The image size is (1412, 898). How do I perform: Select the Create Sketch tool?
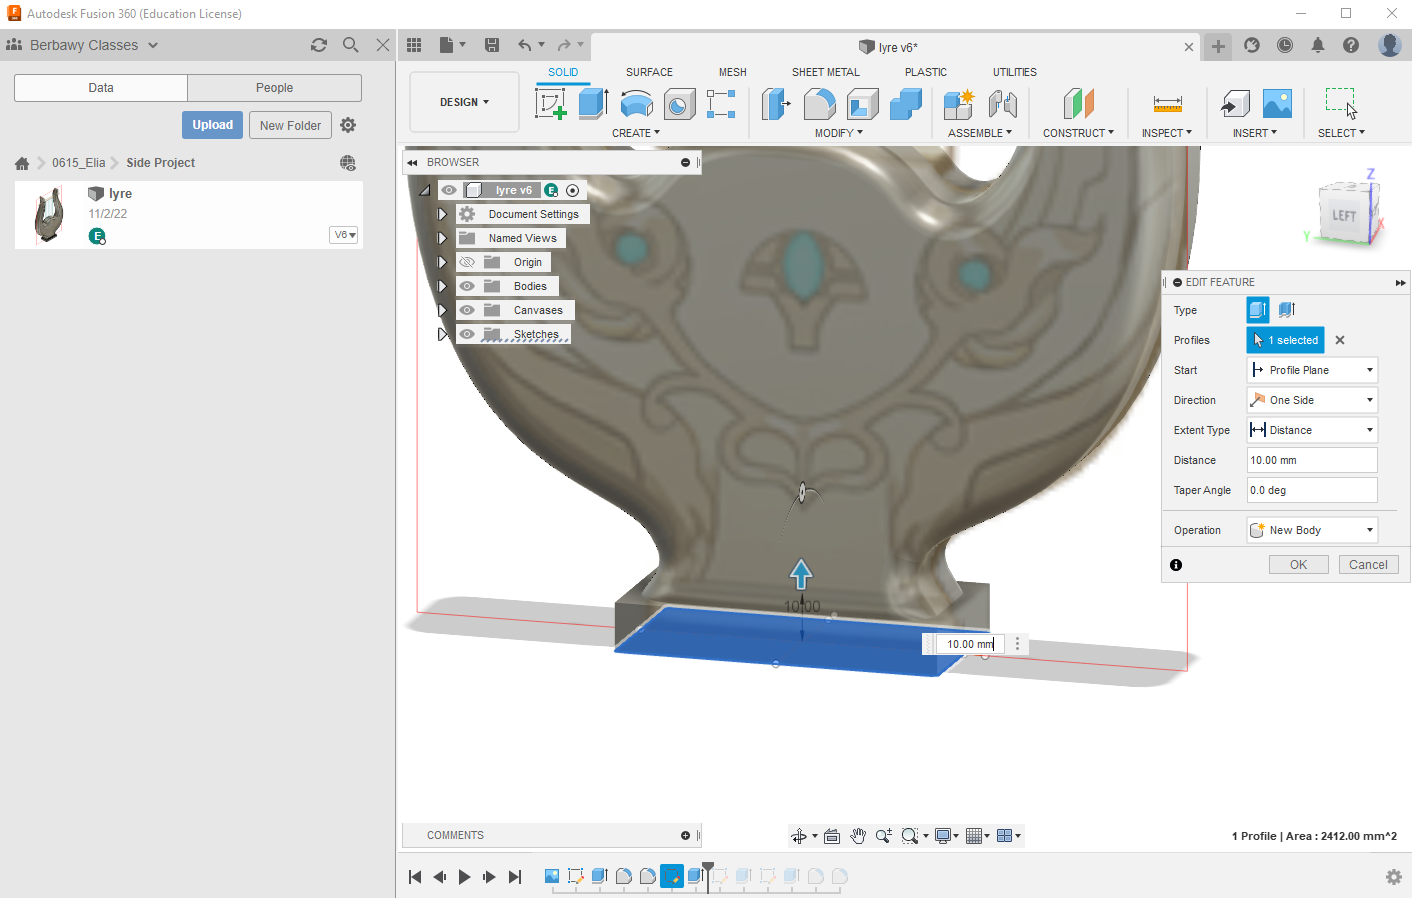coord(550,104)
